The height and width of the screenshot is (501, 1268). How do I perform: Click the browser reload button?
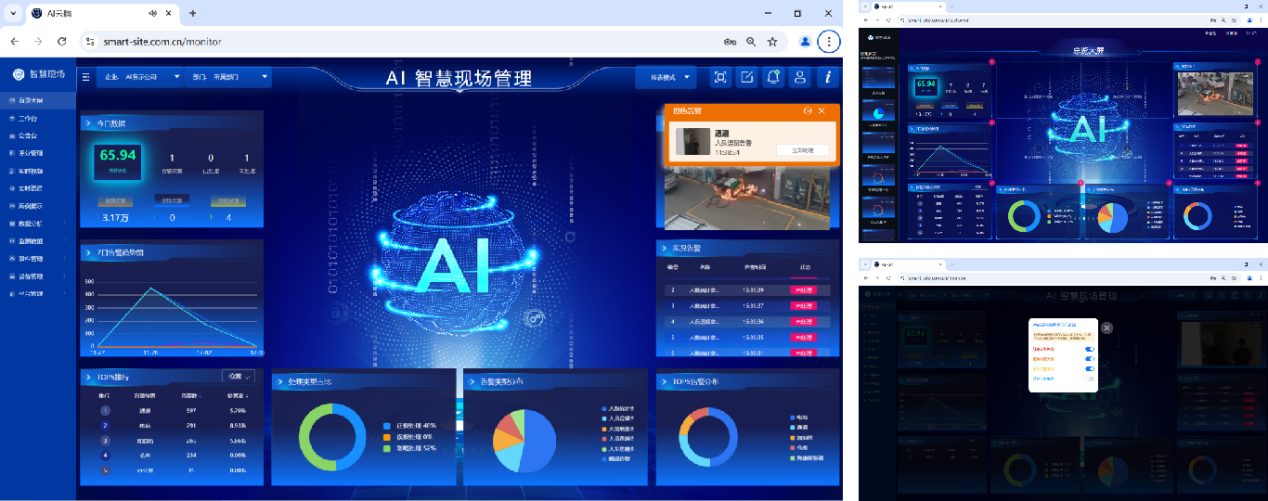[62, 42]
